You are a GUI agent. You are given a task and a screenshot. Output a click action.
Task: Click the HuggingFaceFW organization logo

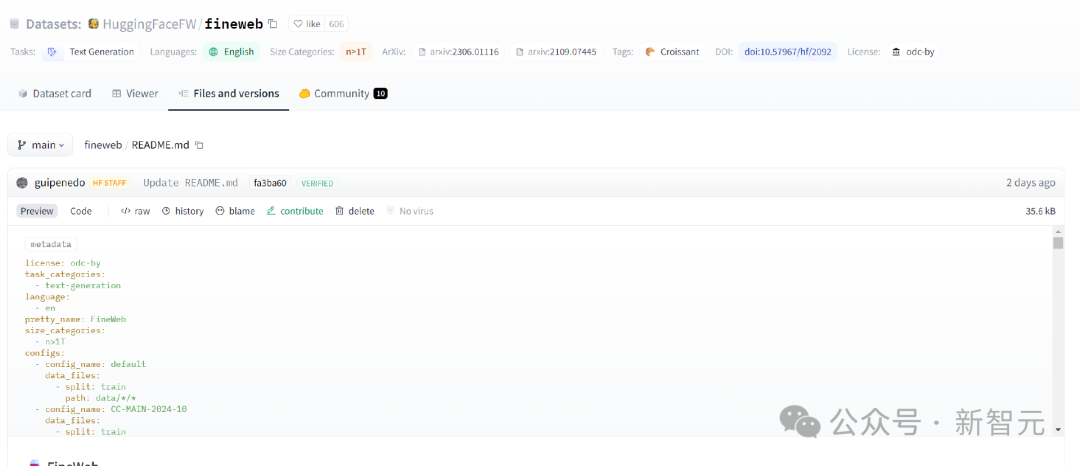[x=93, y=24]
